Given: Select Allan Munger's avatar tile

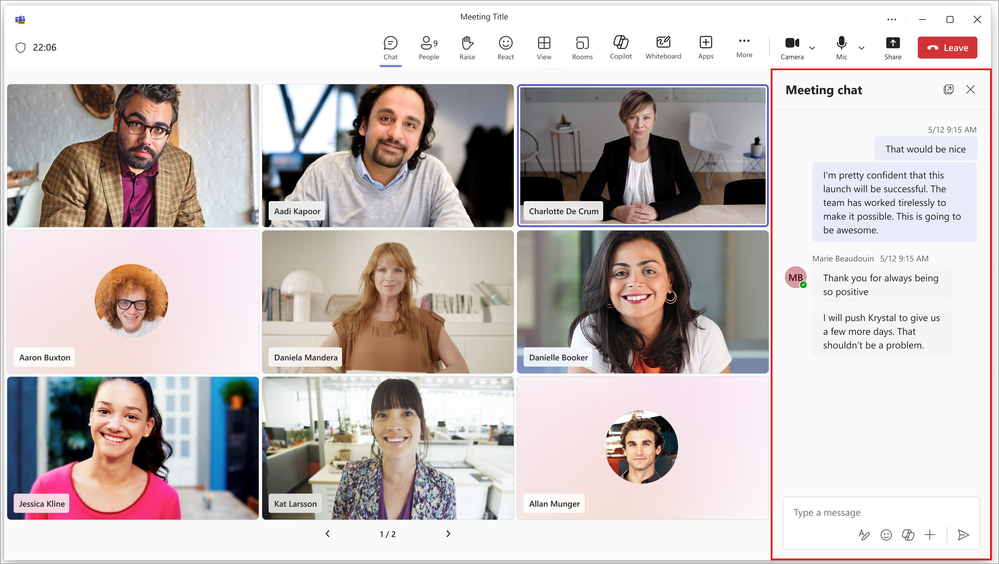Looking at the screenshot, I should tap(643, 448).
